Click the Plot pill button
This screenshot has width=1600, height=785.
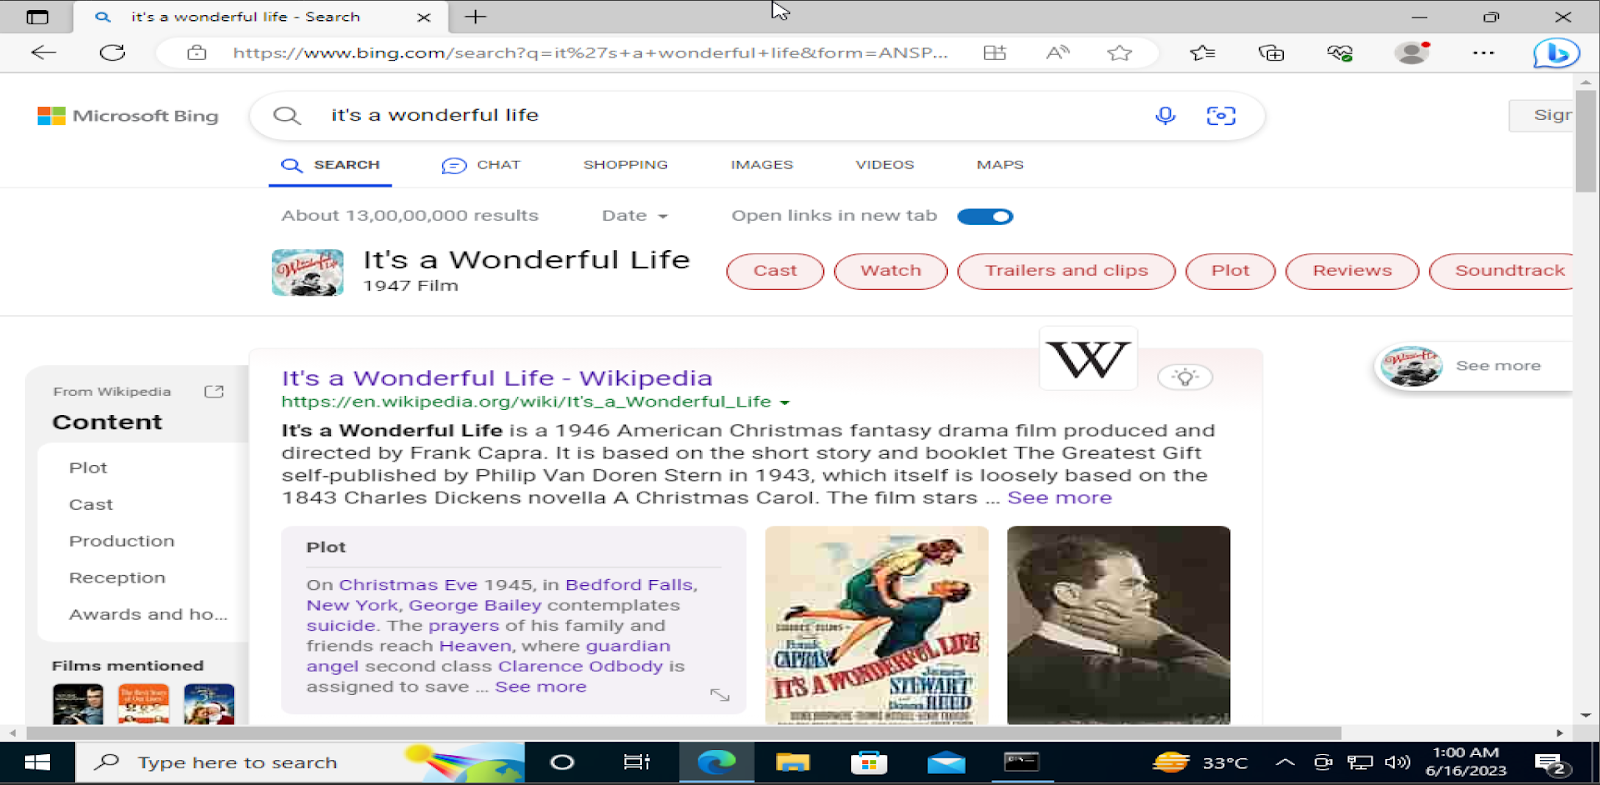pyautogui.click(x=1230, y=271)
